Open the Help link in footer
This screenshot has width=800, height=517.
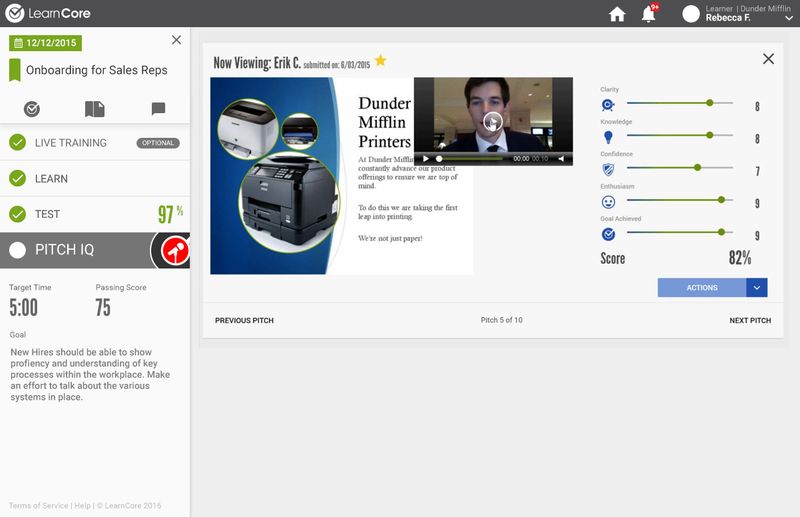click(82, 506)
